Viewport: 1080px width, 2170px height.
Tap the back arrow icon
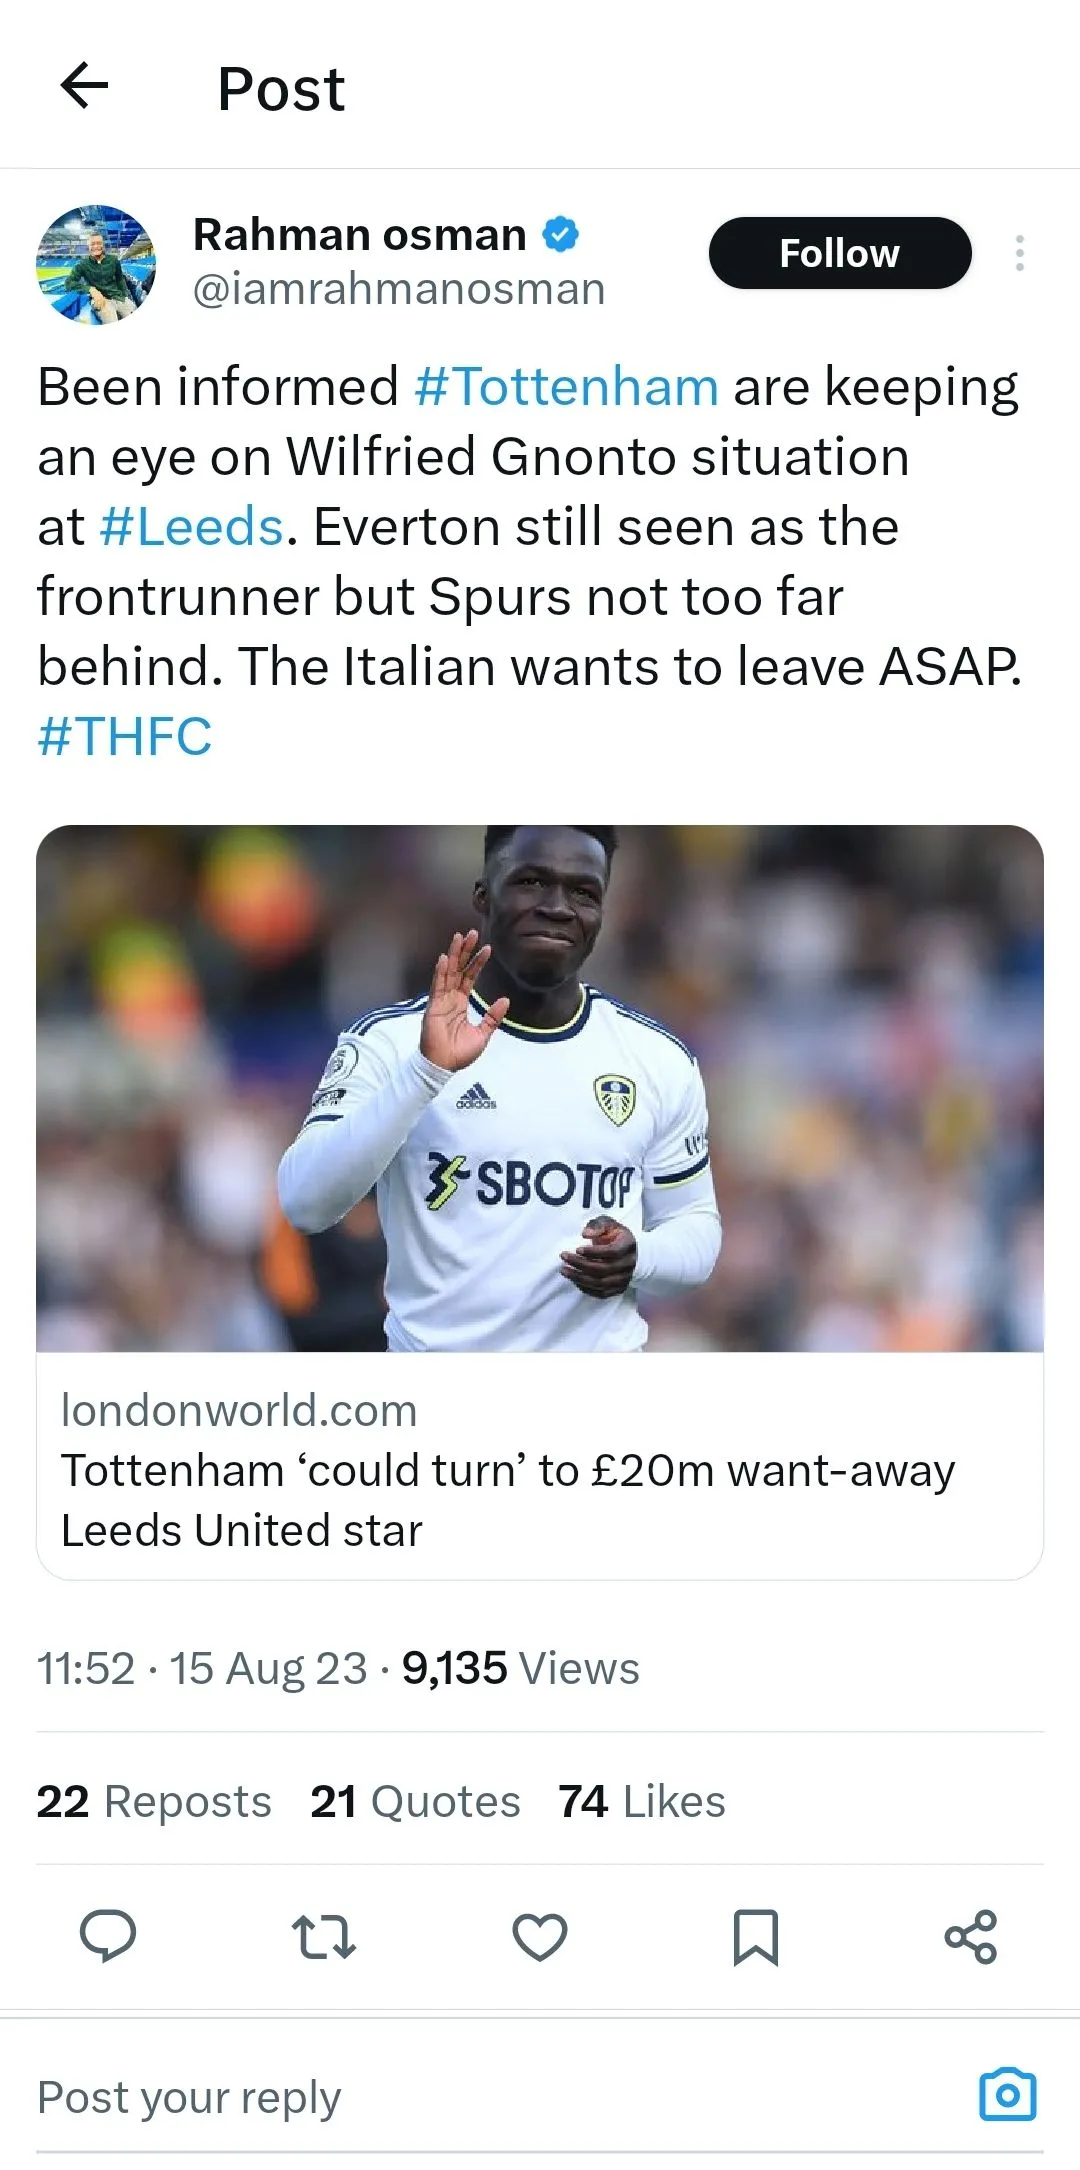tap(84, 86)
